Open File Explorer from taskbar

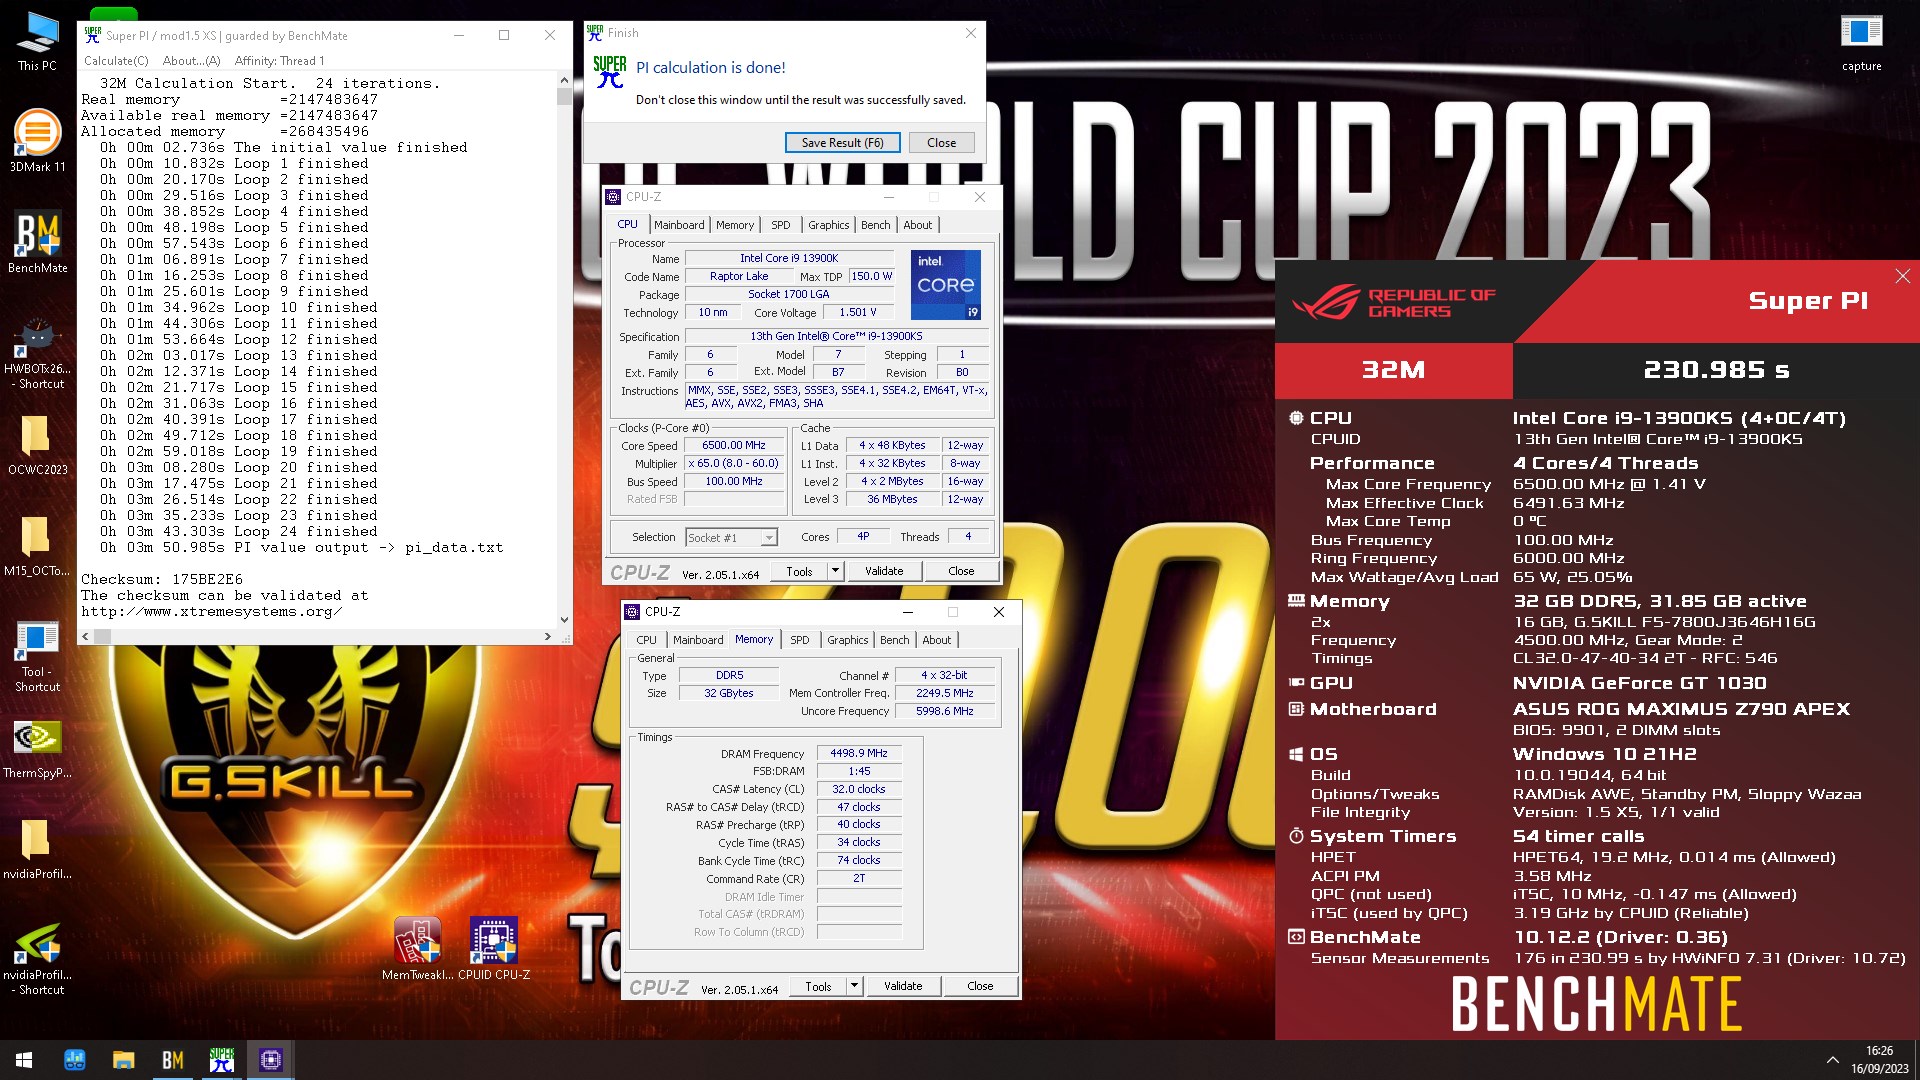click(x=123, y=1060)
